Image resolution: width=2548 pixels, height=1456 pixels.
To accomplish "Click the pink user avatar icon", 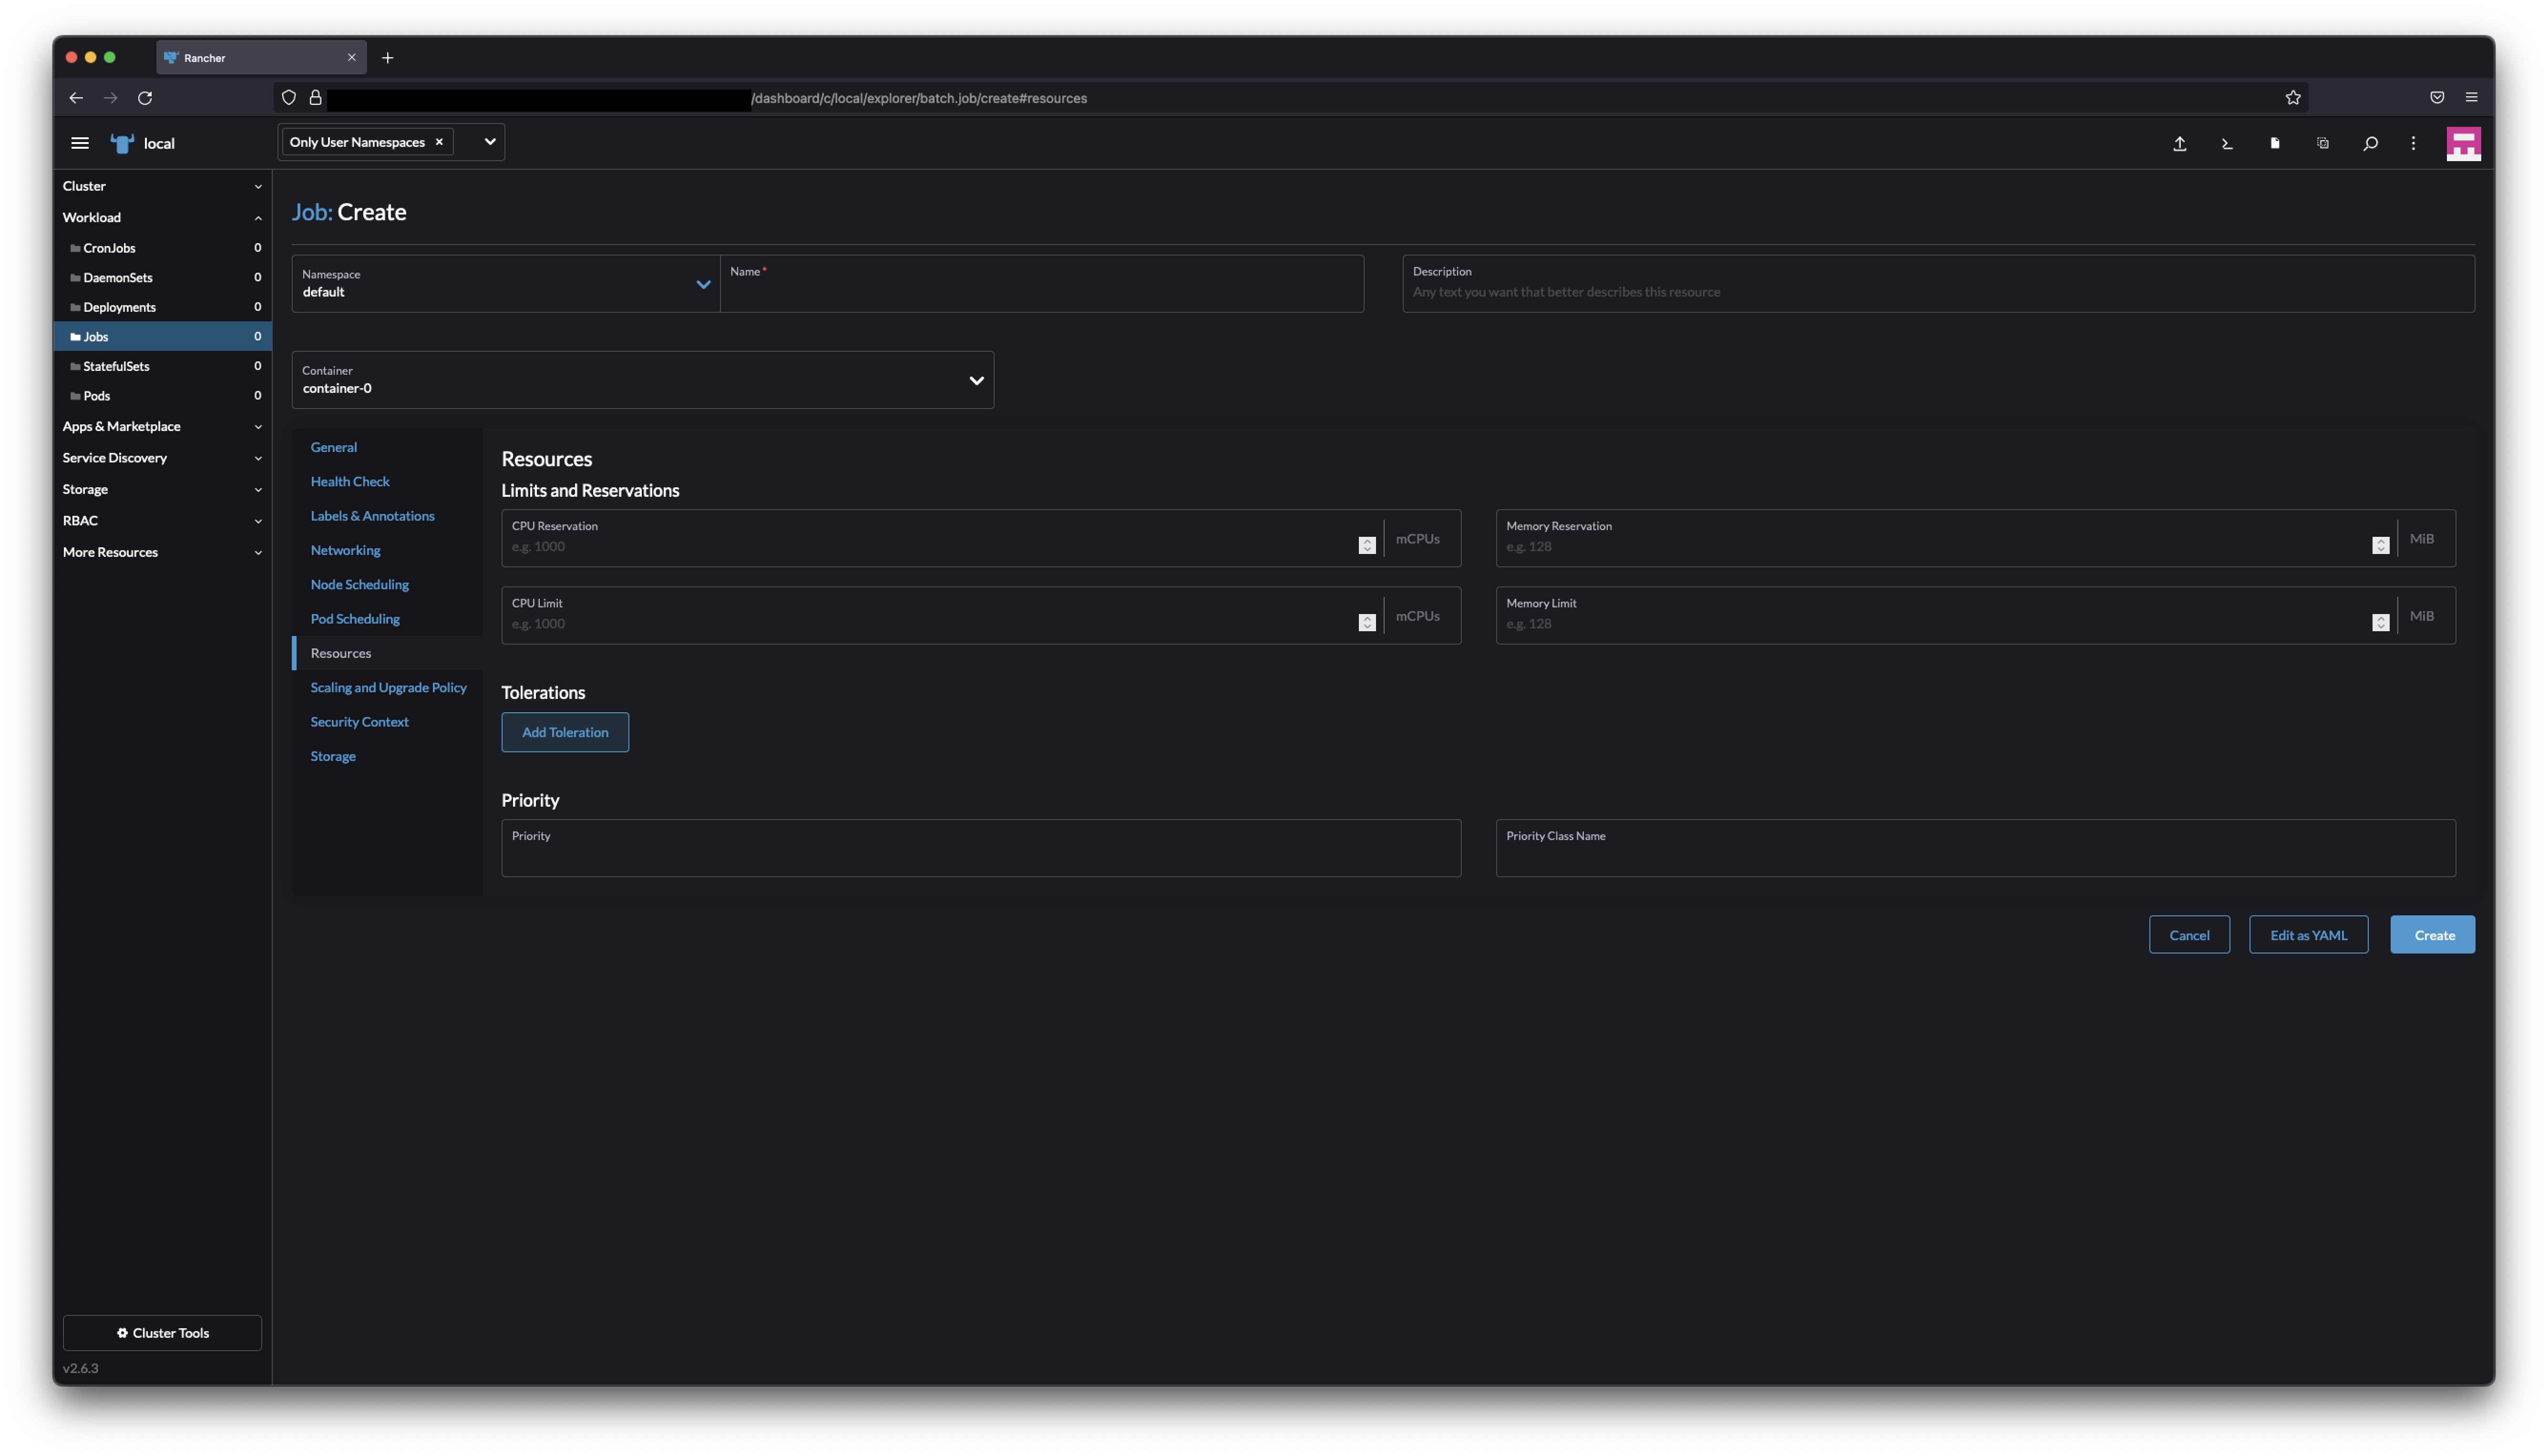I will (x=2463, y=143).
